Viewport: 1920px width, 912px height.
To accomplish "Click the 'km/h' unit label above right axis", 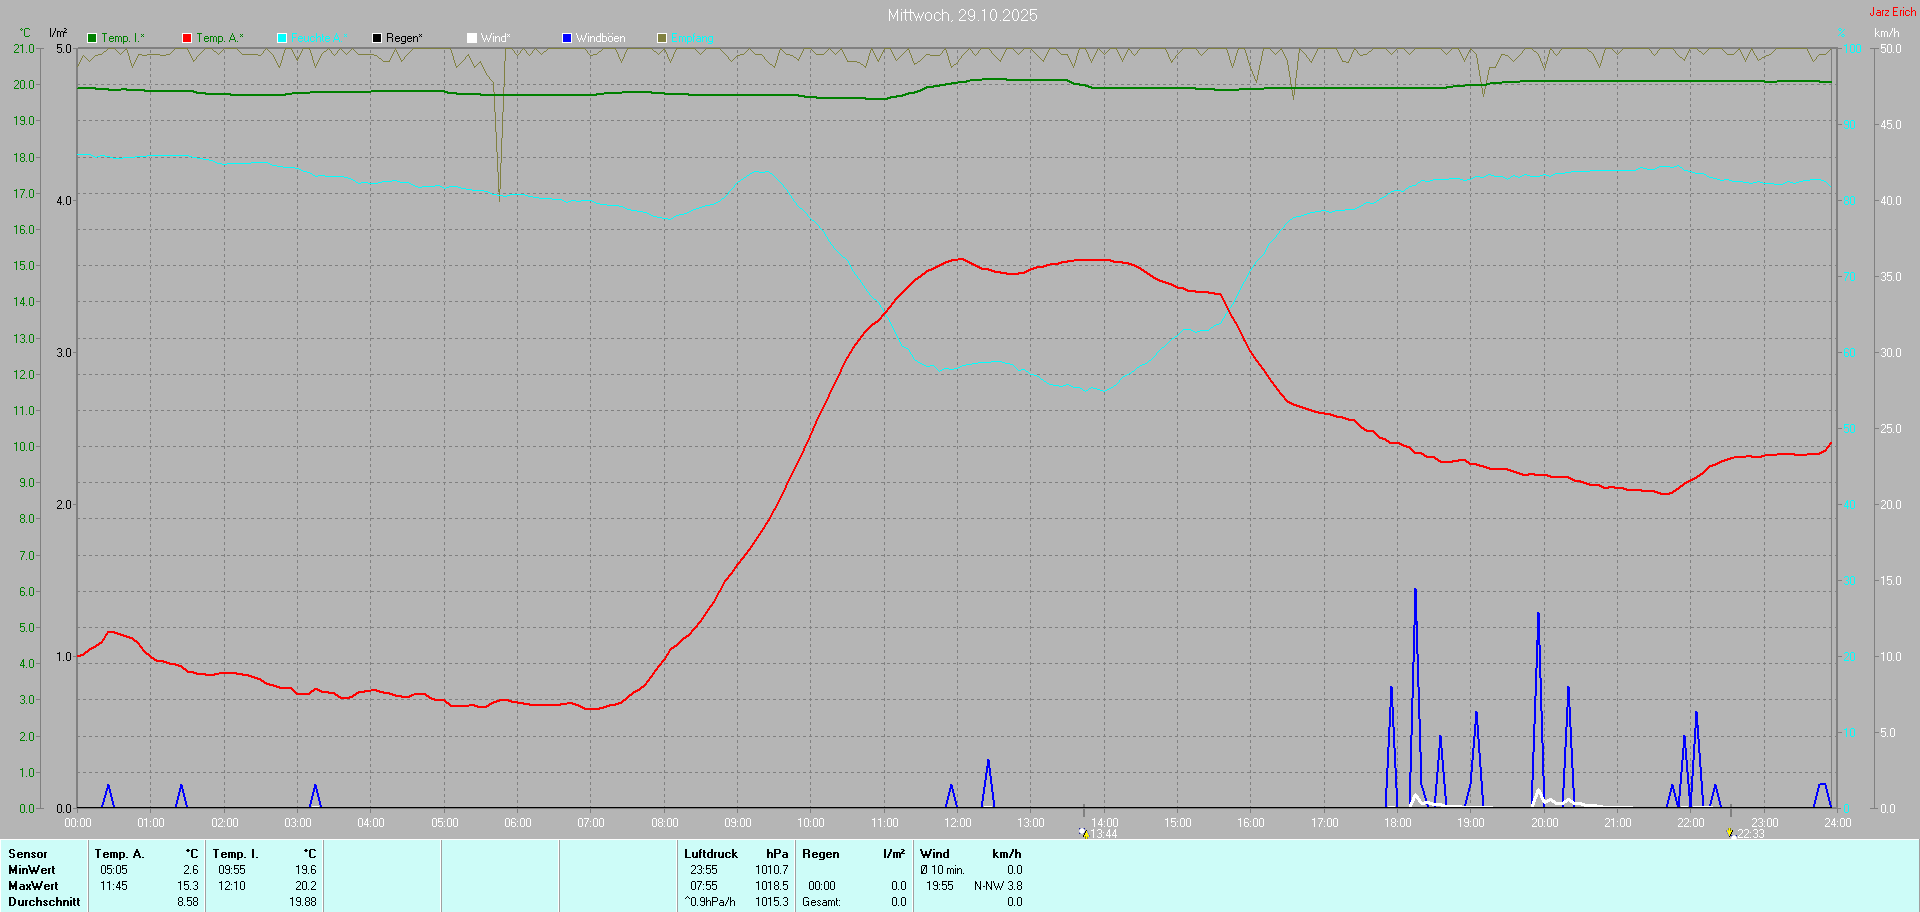I will tap(1887, 33).
